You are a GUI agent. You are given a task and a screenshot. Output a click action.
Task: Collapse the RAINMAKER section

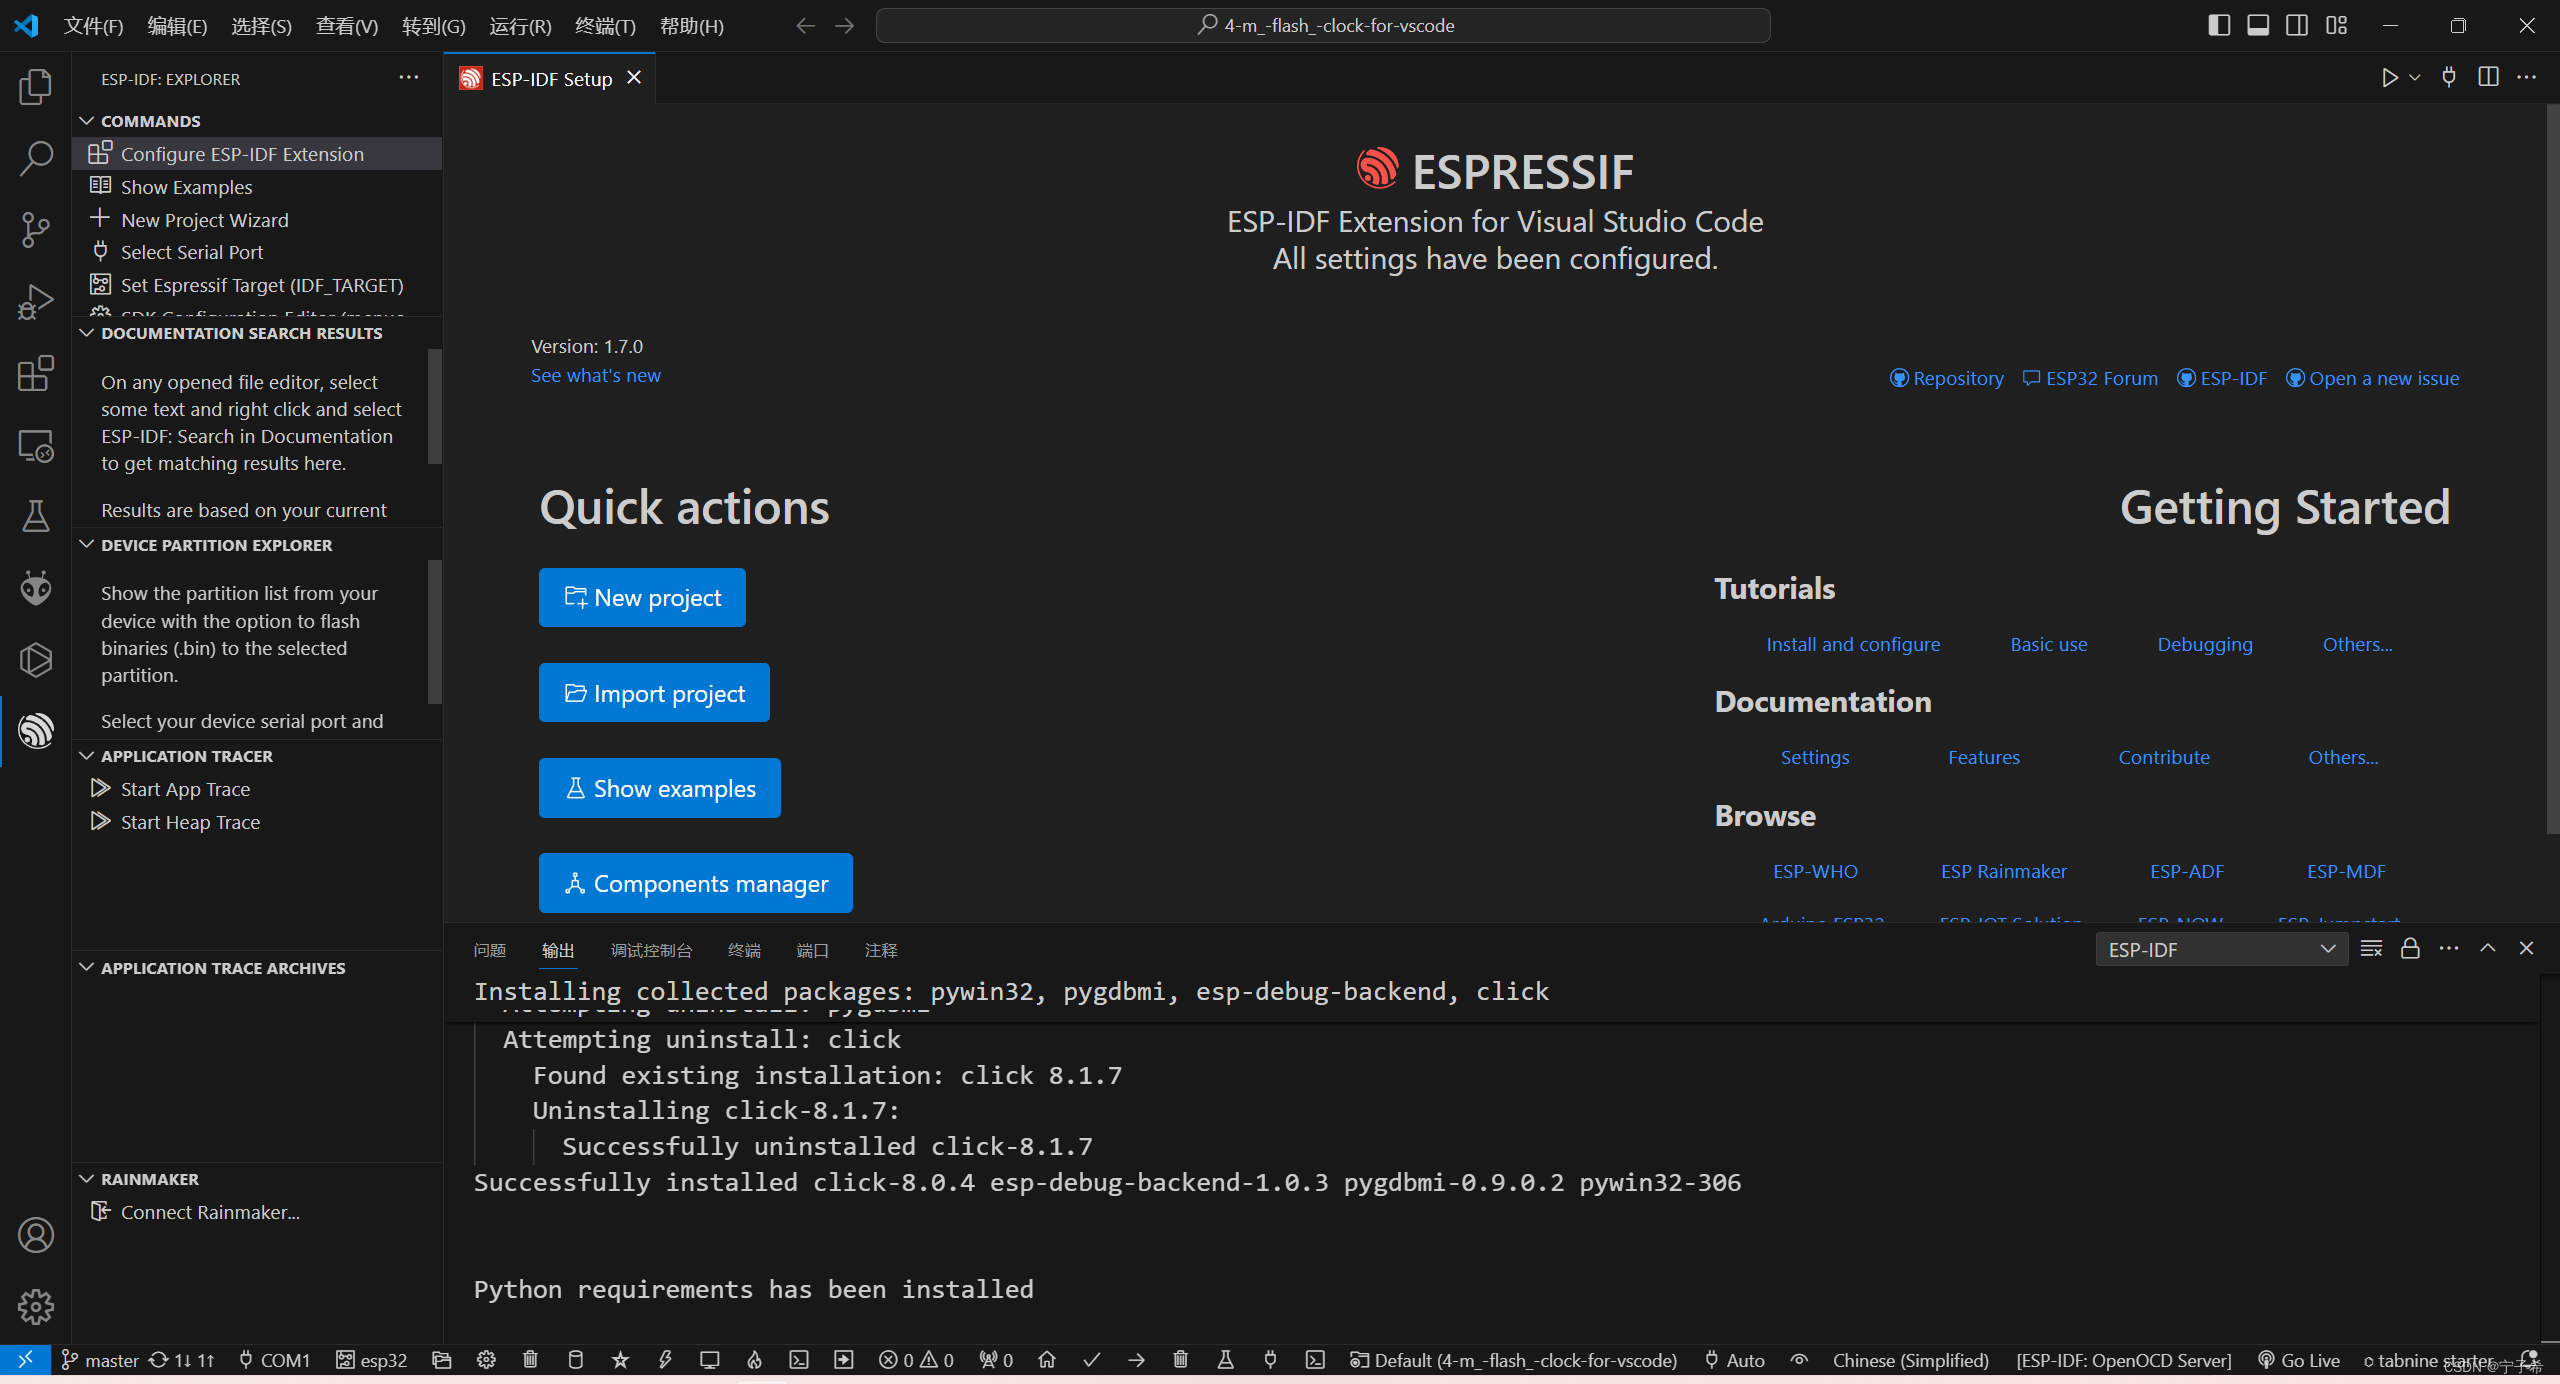[87, 1179]
